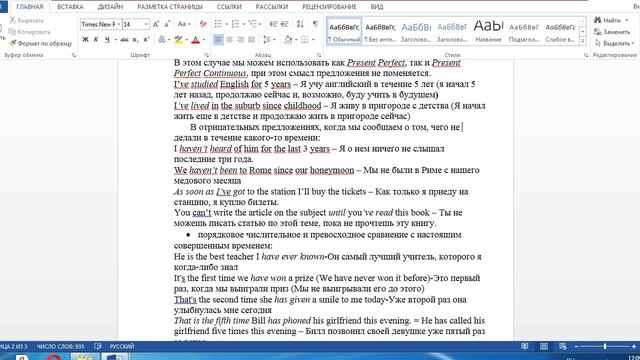Click РУССКИЙ language indicator
Screen dimensions: 640x360
tap(122, 346)
